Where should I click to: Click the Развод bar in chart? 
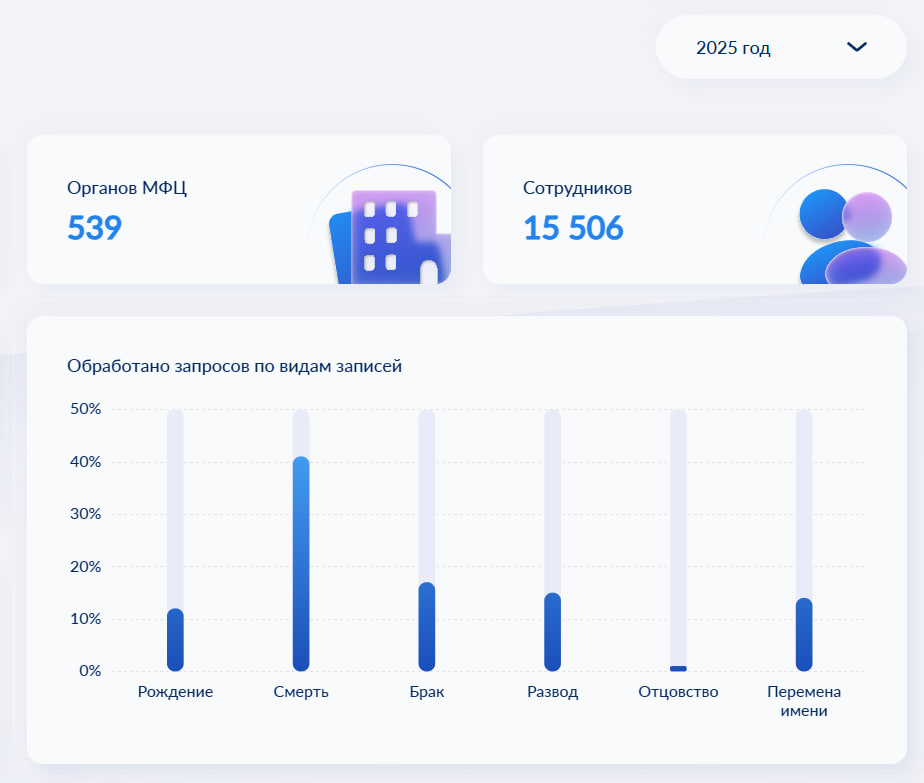pyautogui.click(x=552, y=632)
